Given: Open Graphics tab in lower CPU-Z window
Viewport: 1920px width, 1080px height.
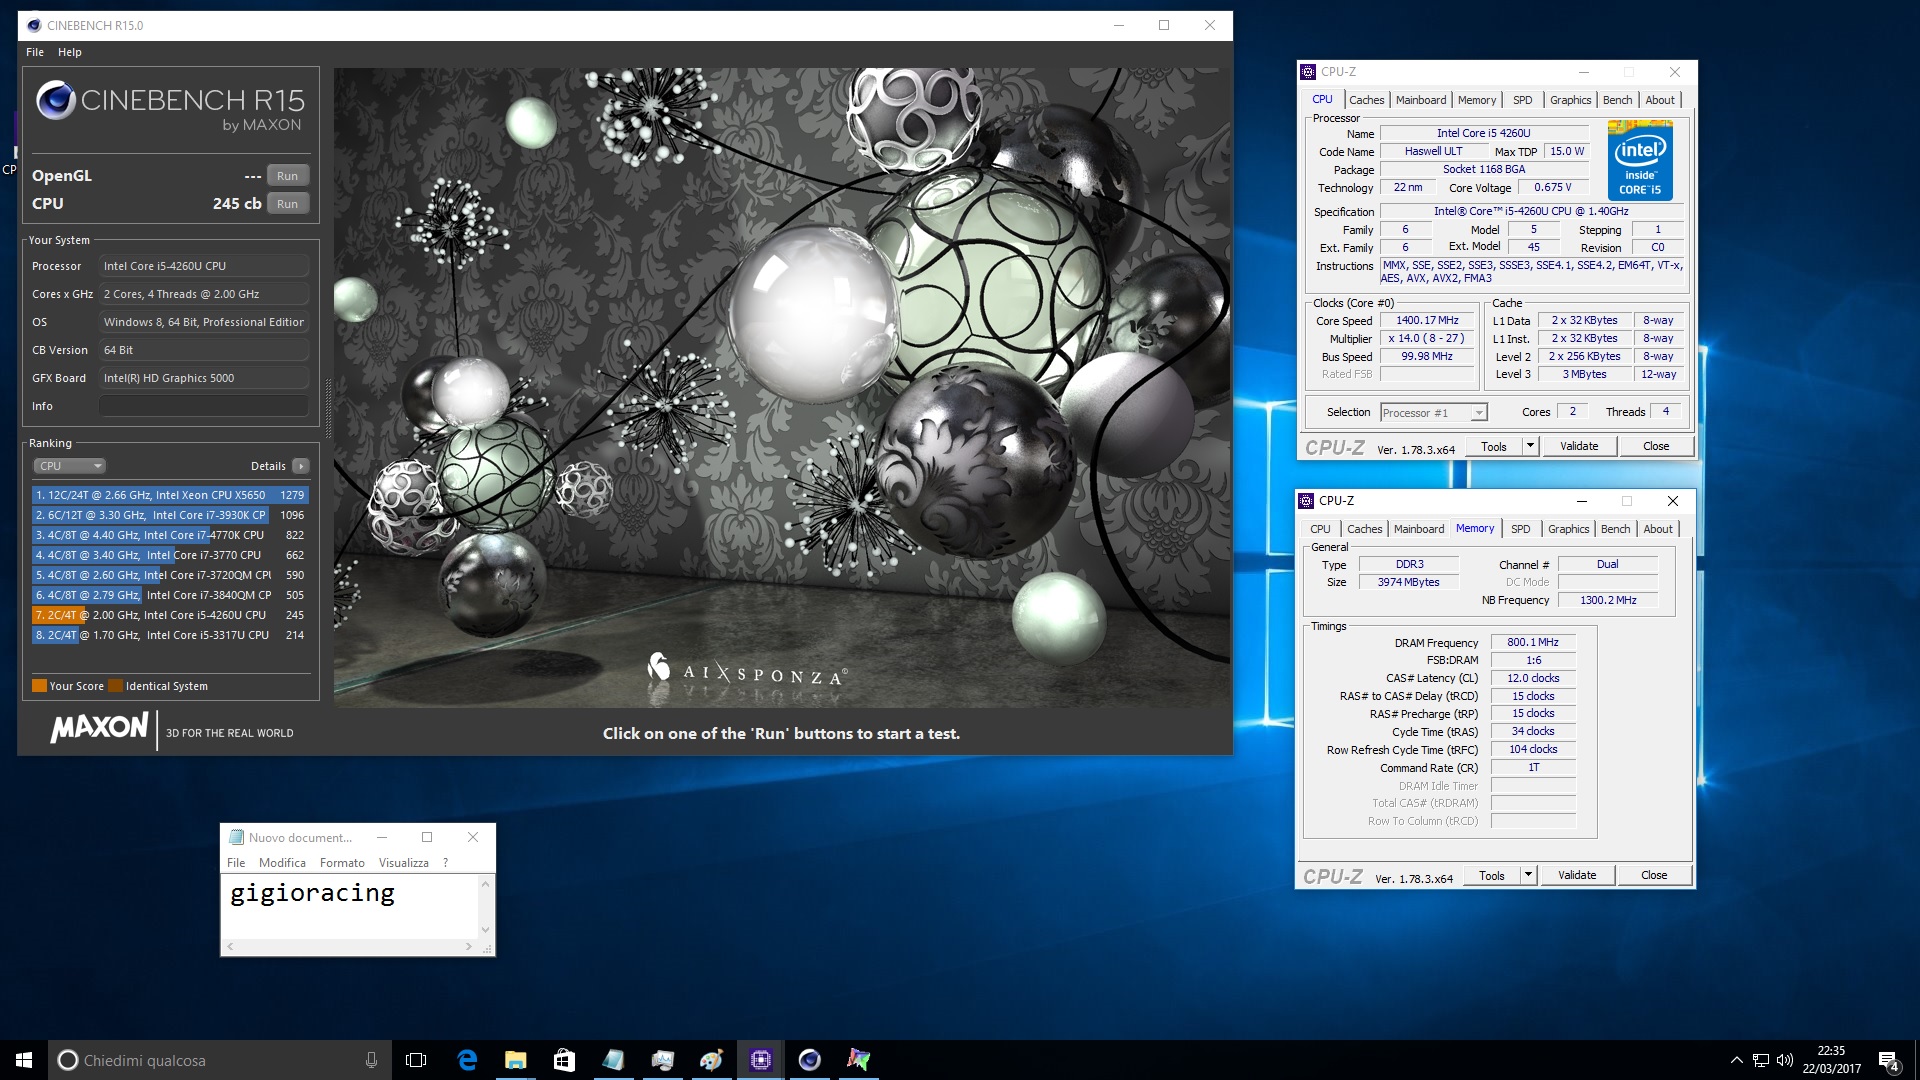Looking at the screenshot, I should coord(1568,529).
